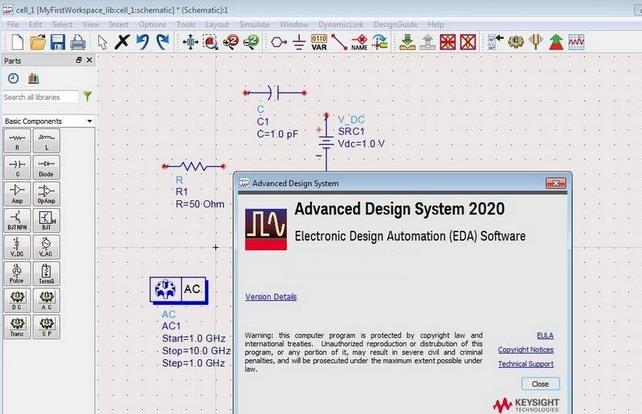Viewport: 642px width, 414px height.
Task: Insert a VAR variable equation block
Action: click(x=319, y=42)
